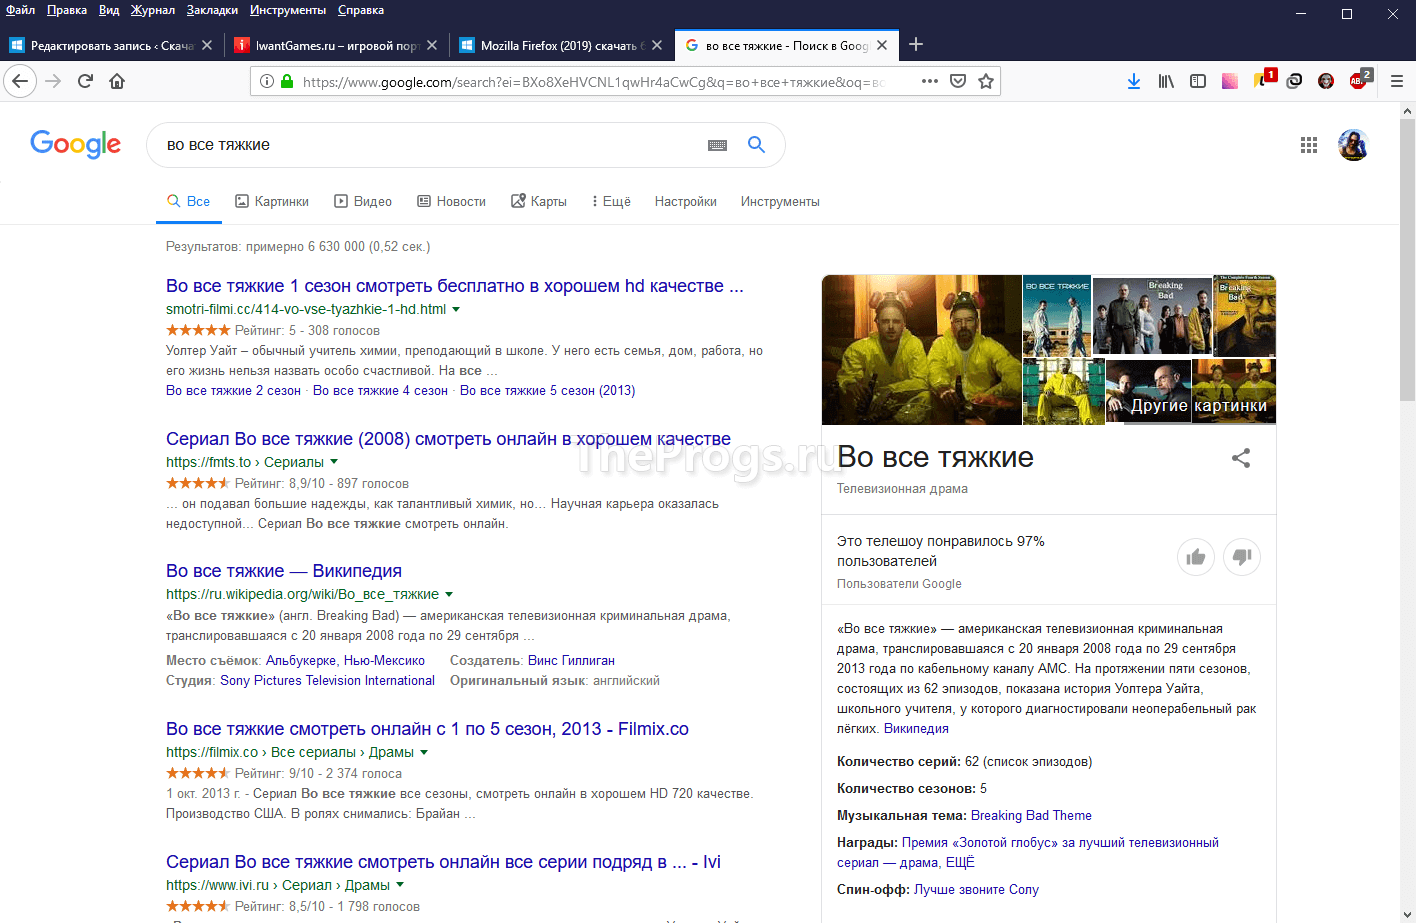Open the Закладки menu
Screen dimensions: 1416x923
[212, 10]
